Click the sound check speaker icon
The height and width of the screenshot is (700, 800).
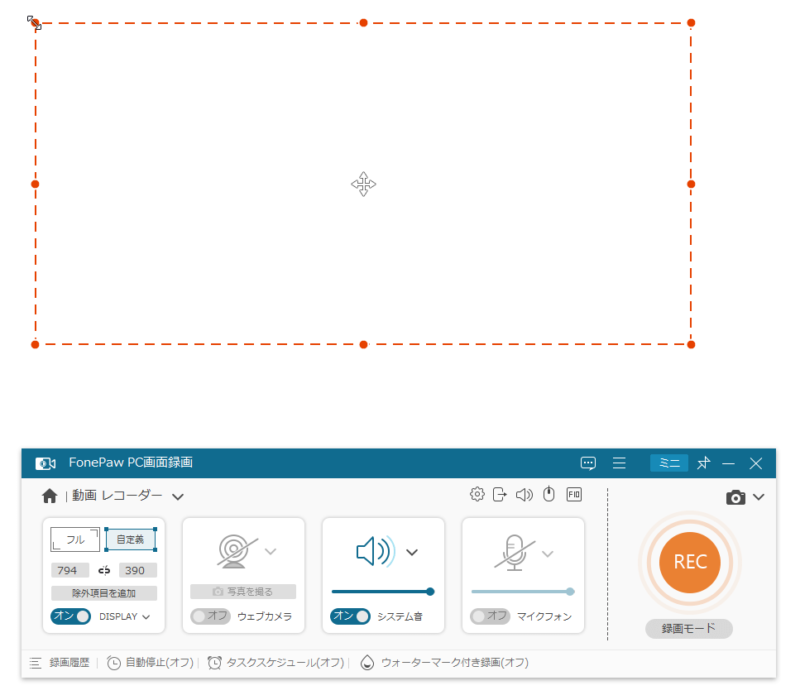[525, 494]
